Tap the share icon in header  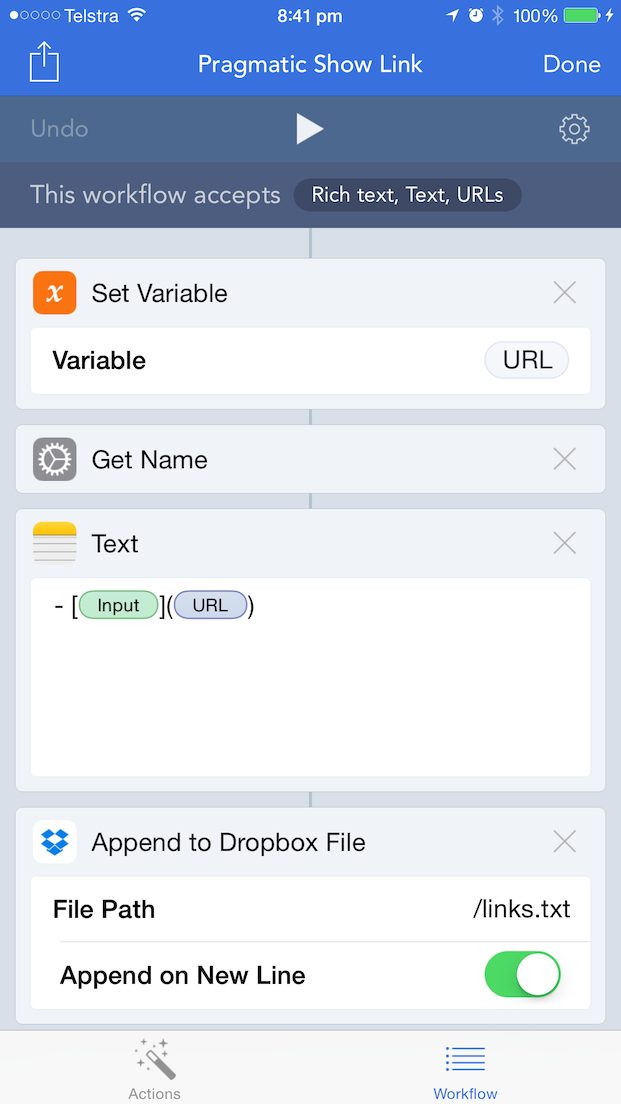44,63
